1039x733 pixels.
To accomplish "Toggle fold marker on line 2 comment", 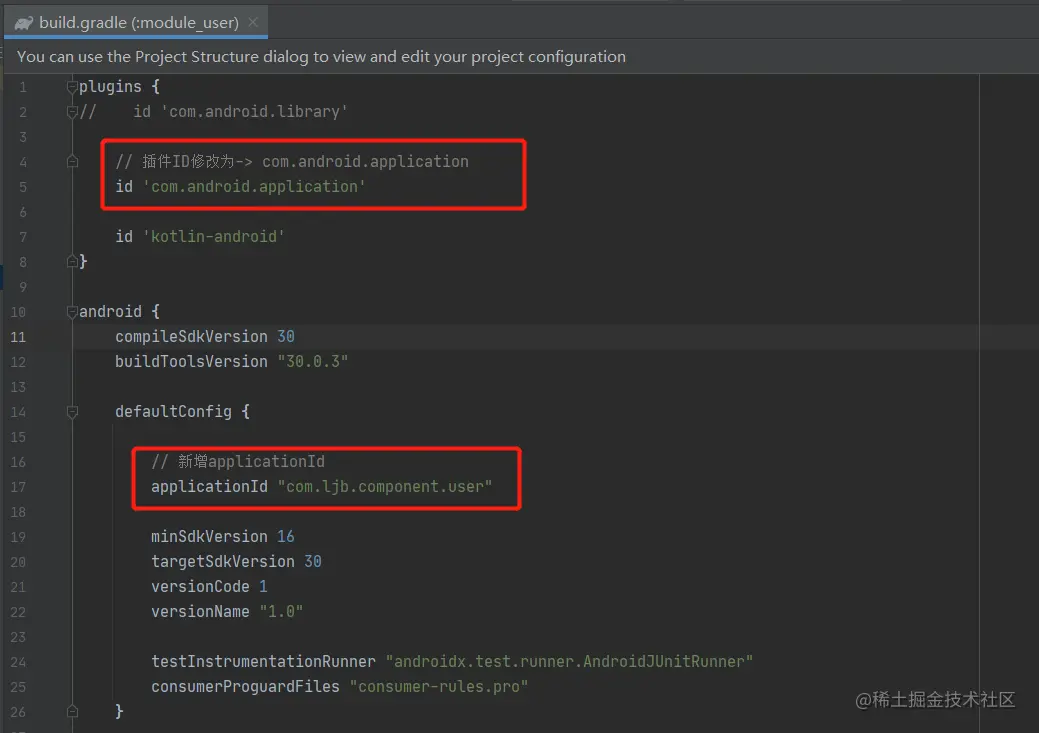I will (72, 112).
